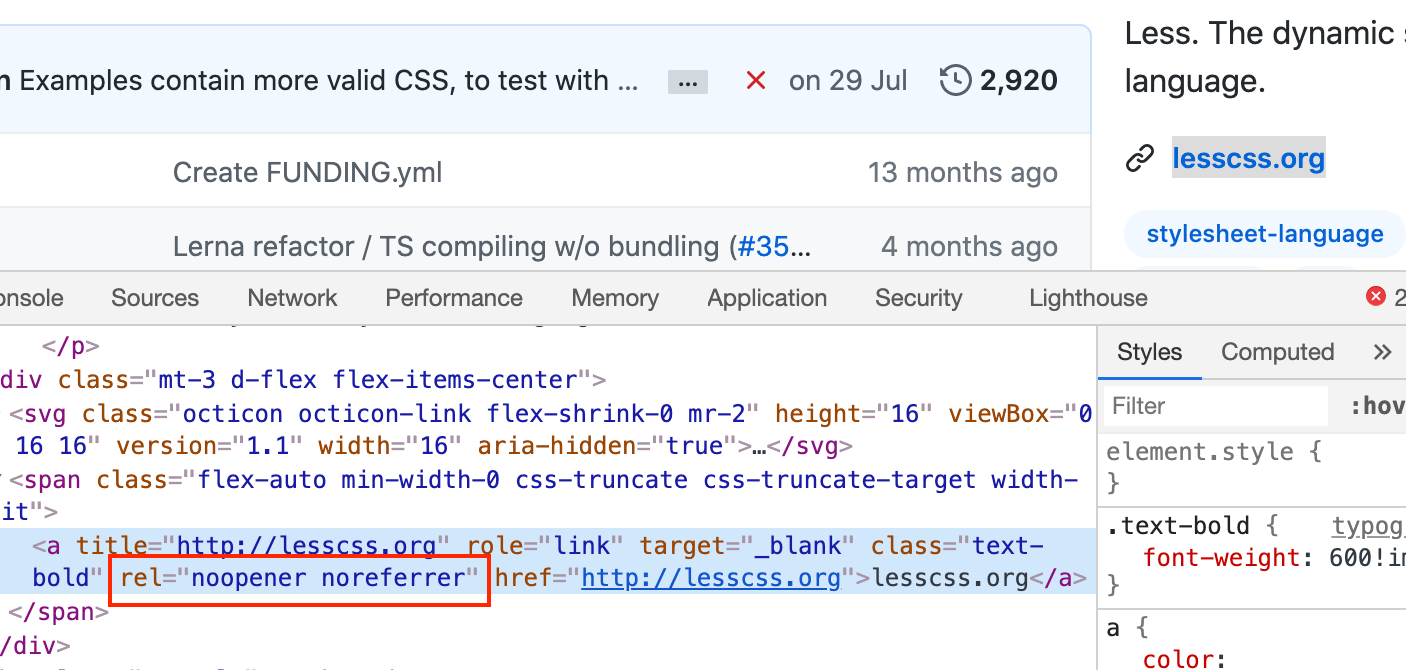Image resolution: width=1406 pixels, height=670 pixels.
Task: Open the Application tab
Action: tap(767, 298)
